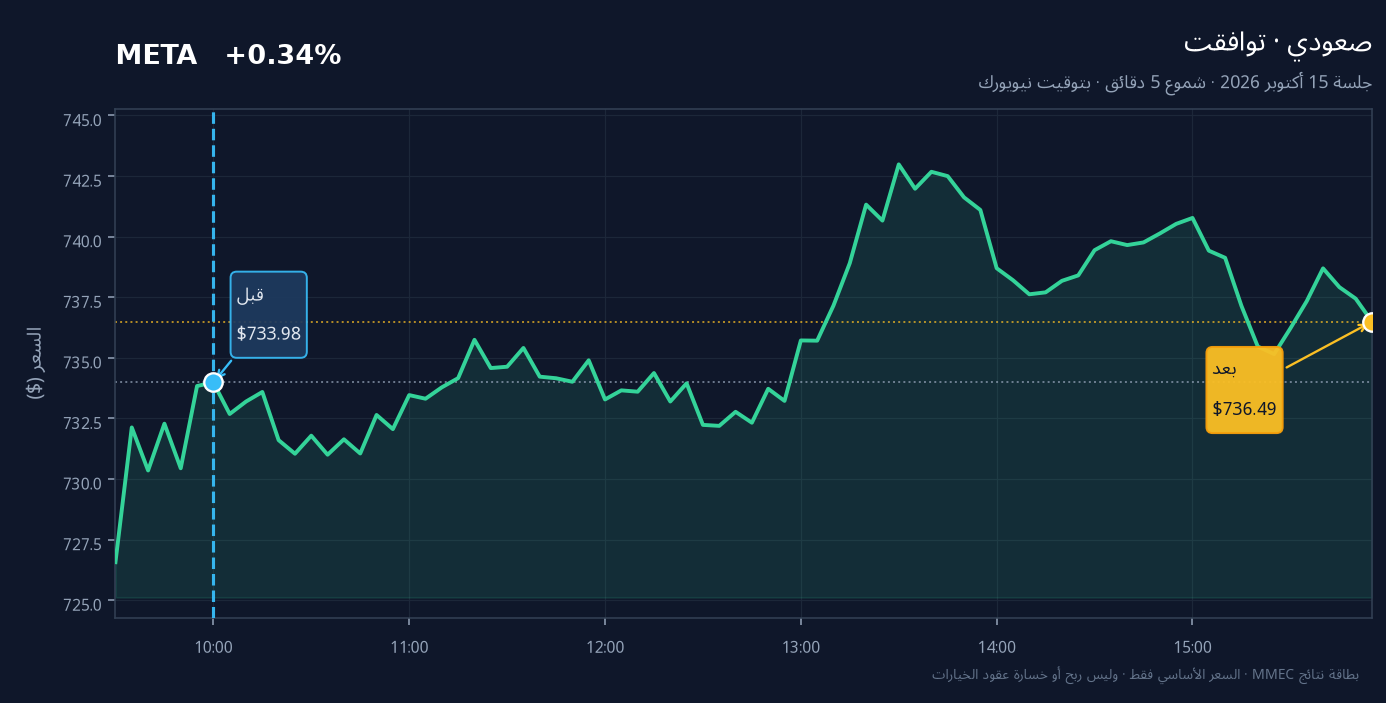Click the 740.0 price axis label
The image size is (1386, 703).
click(x=82, y=241)
